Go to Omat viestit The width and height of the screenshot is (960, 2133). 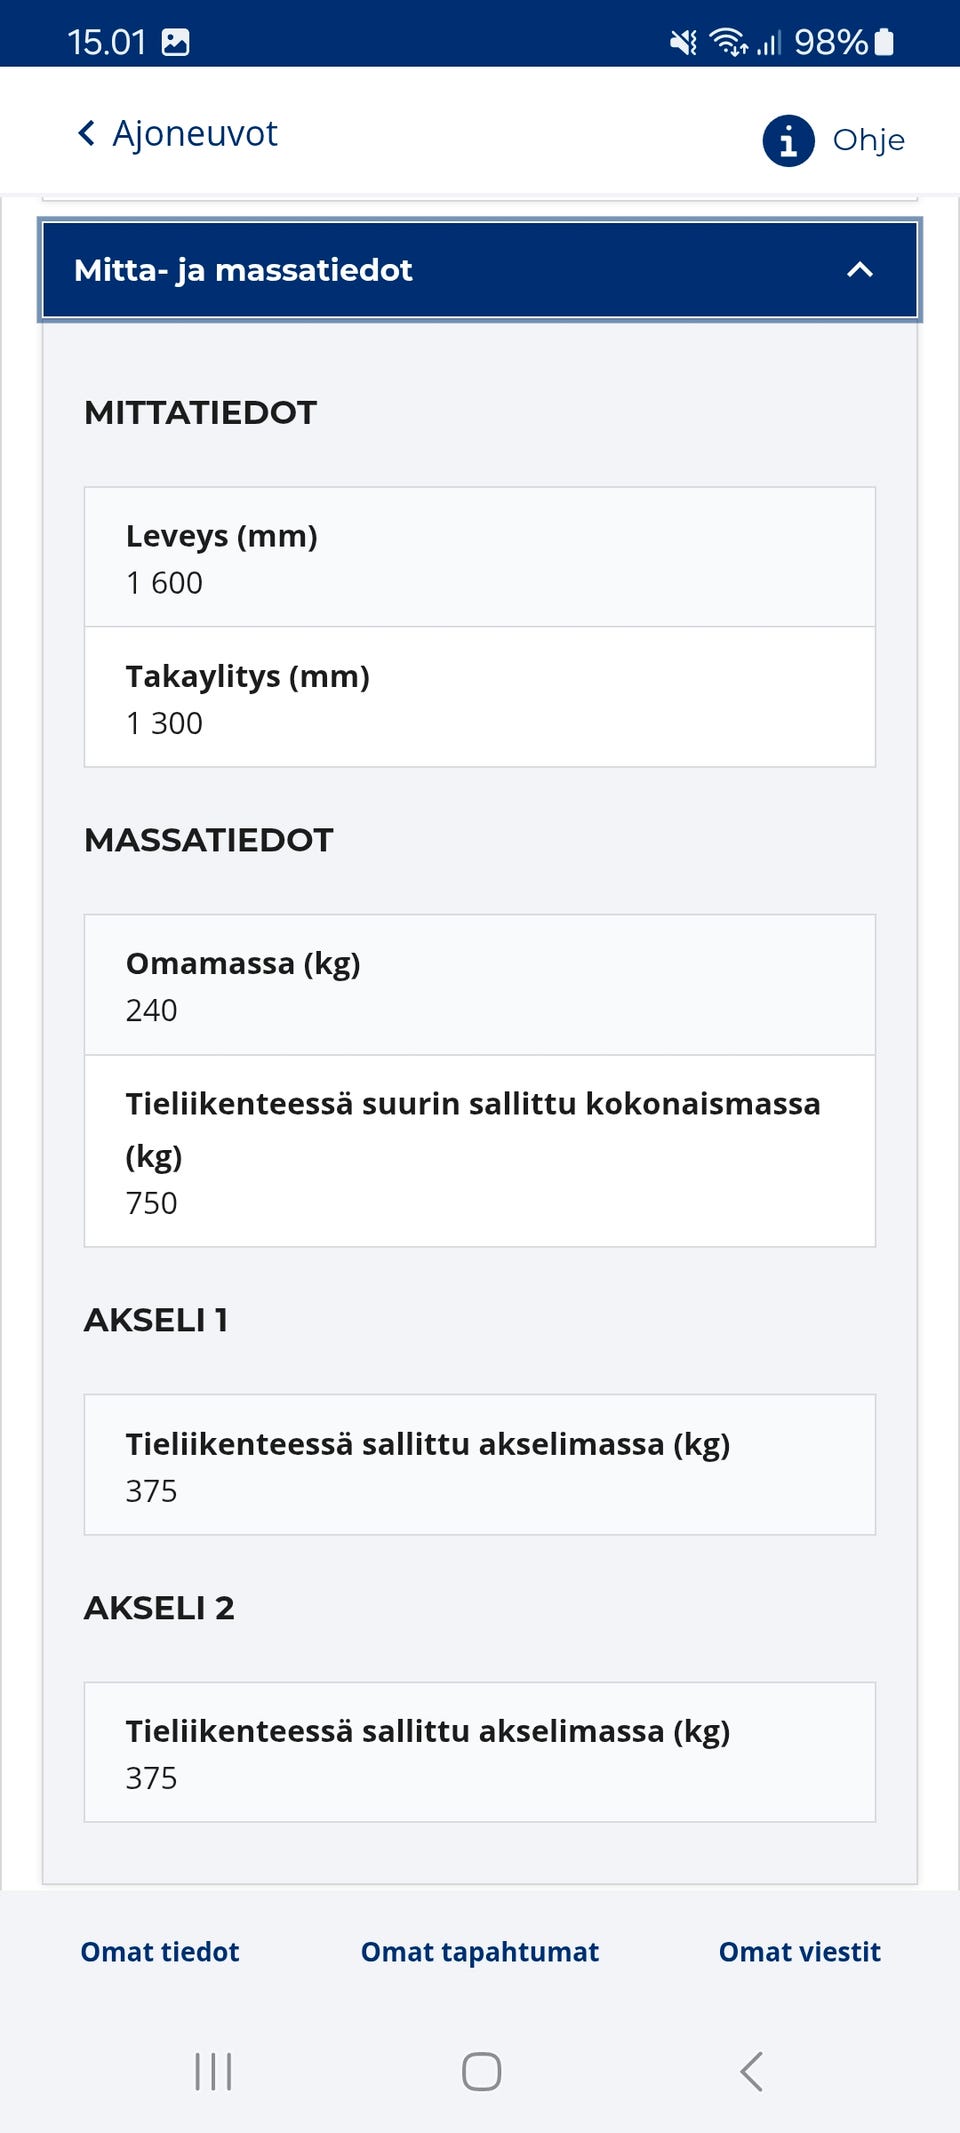798,1952
